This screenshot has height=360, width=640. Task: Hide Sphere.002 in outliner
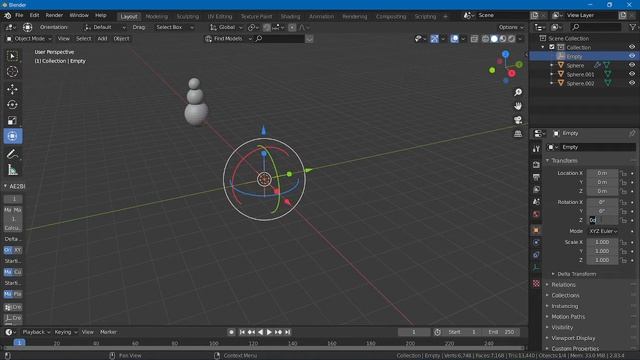pyautogui.click(x=632, y=83)
